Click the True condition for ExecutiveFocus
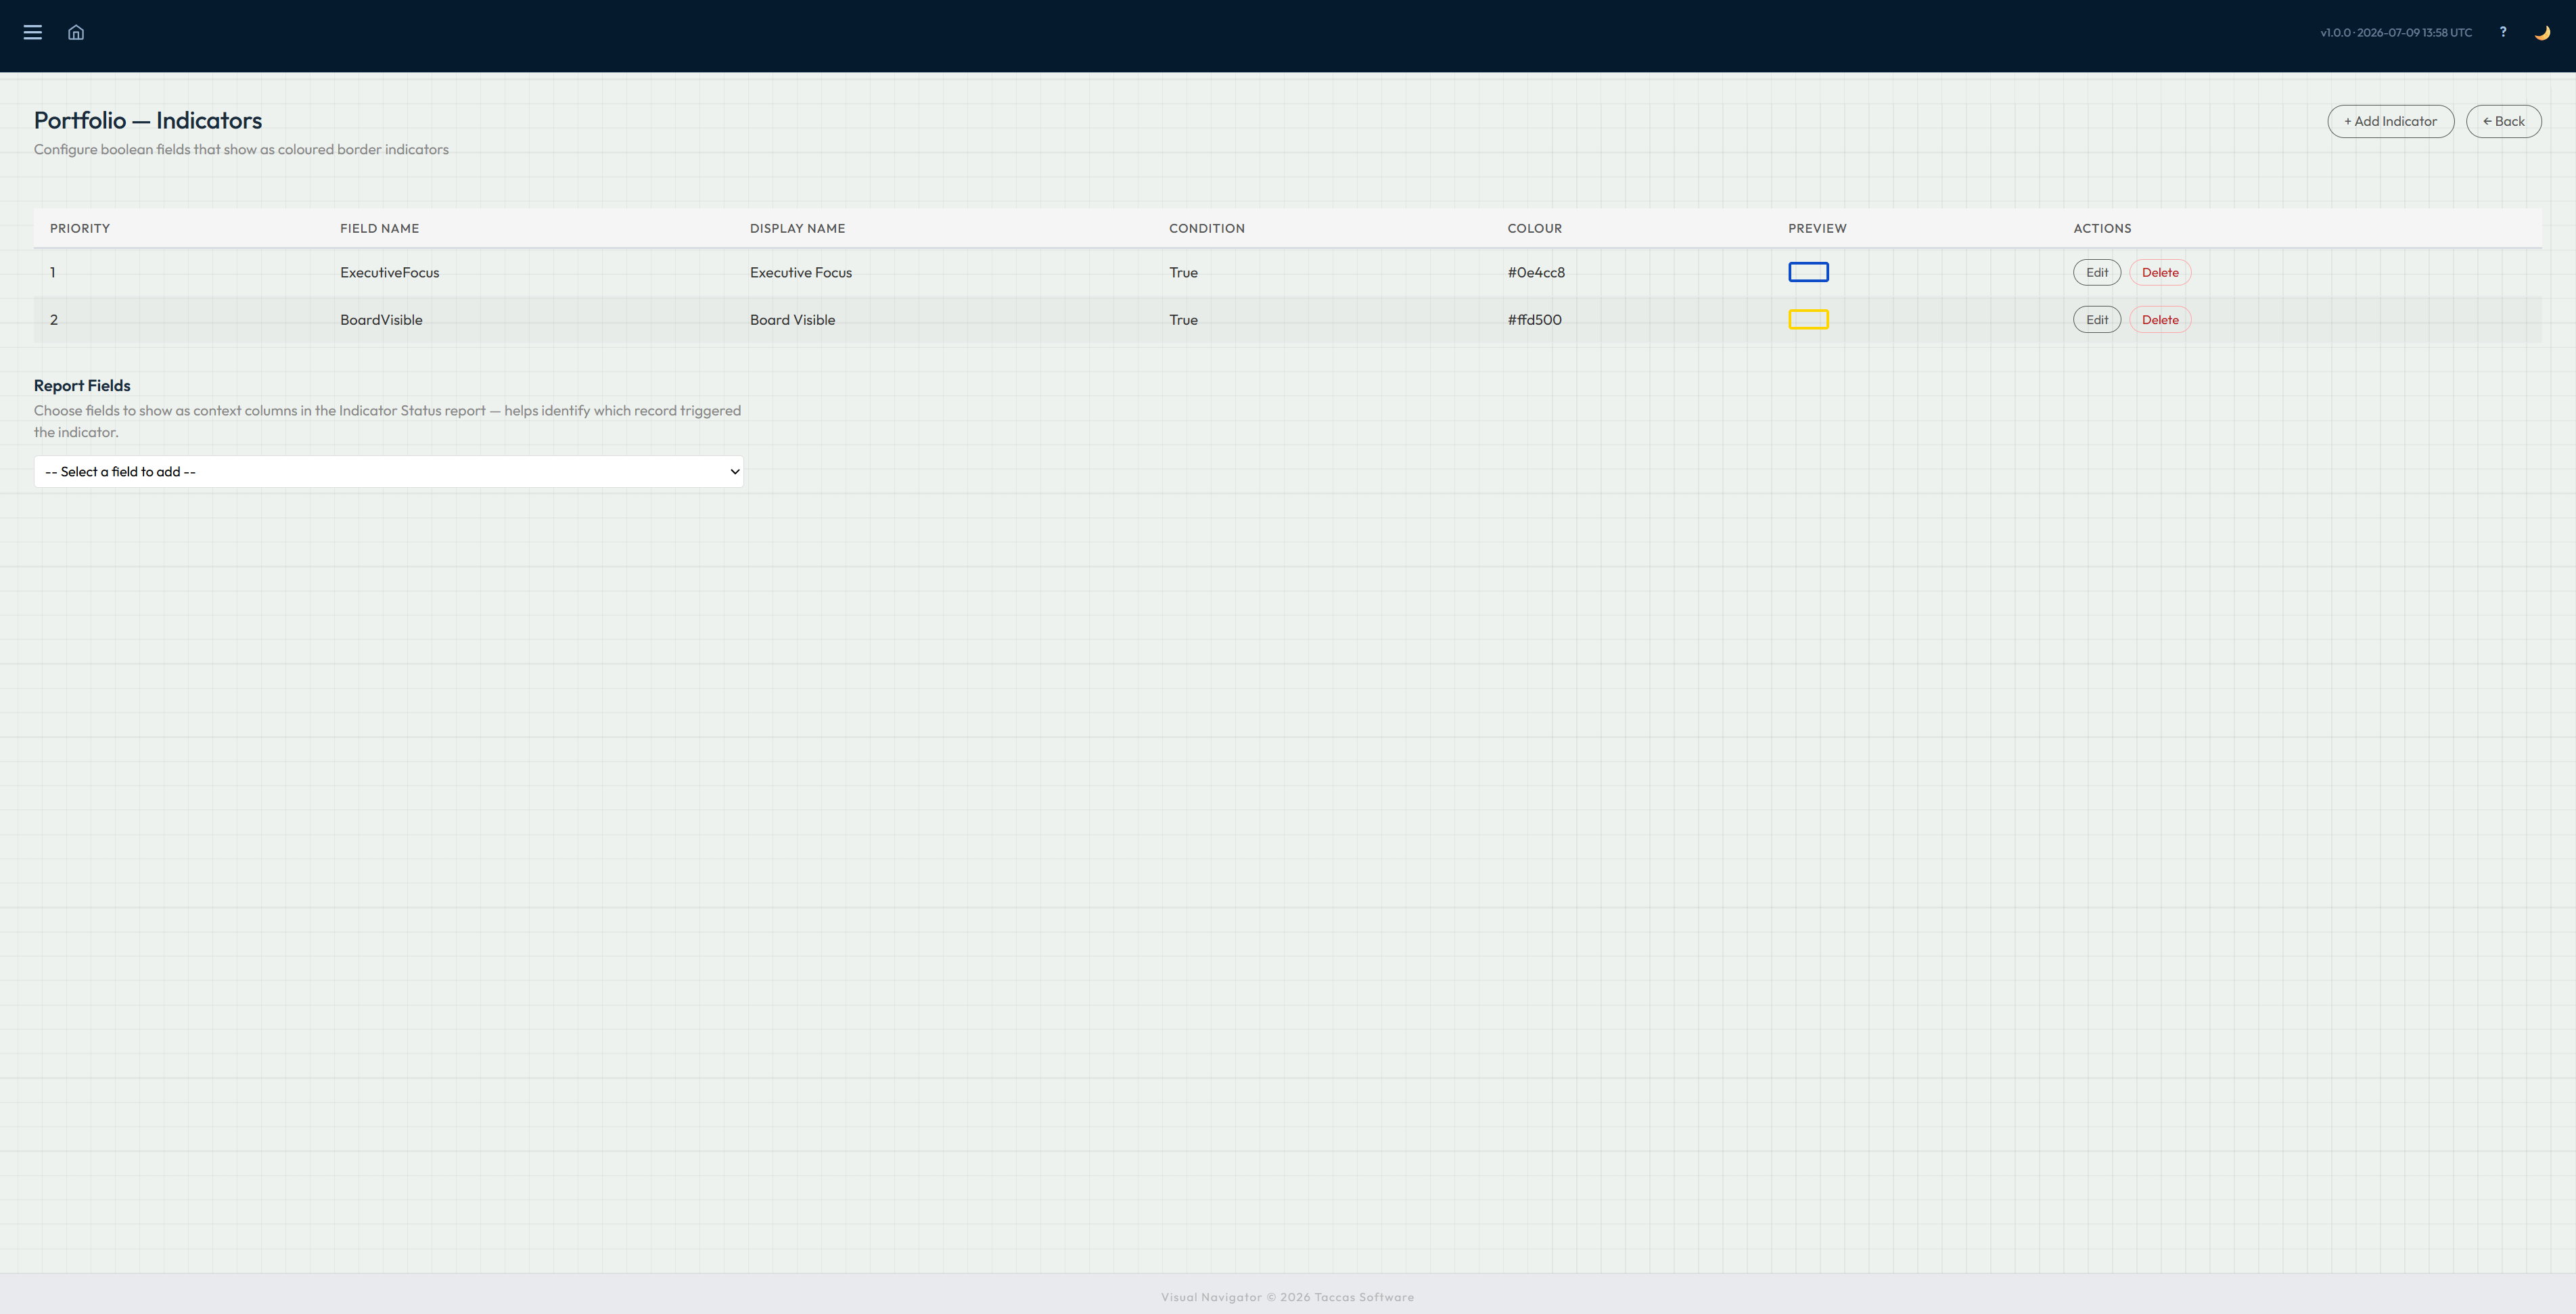Screen dimensions: 2576x1314 pyautogui.click(x=1183, y=273)
